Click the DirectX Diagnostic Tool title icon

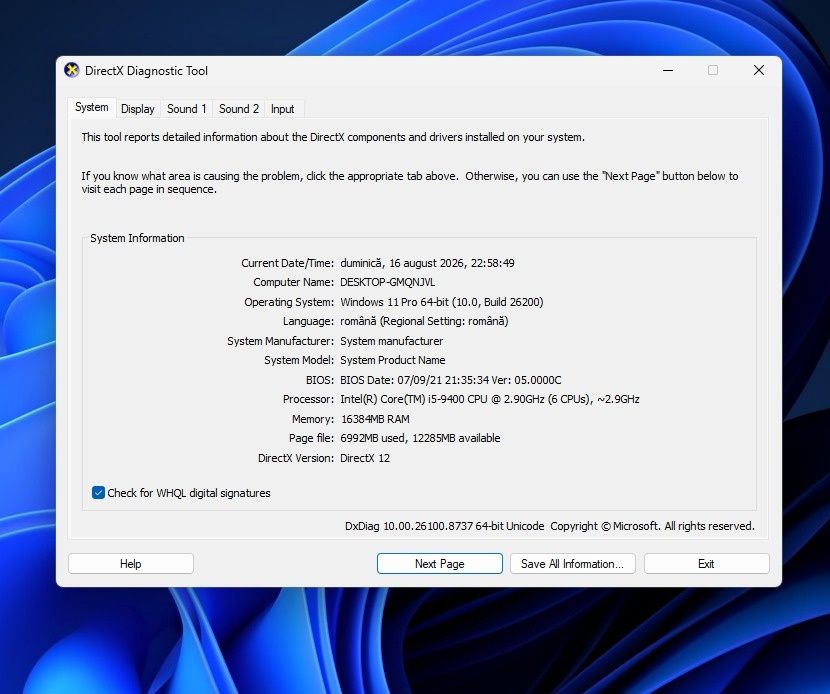click(x=71, y=70)
